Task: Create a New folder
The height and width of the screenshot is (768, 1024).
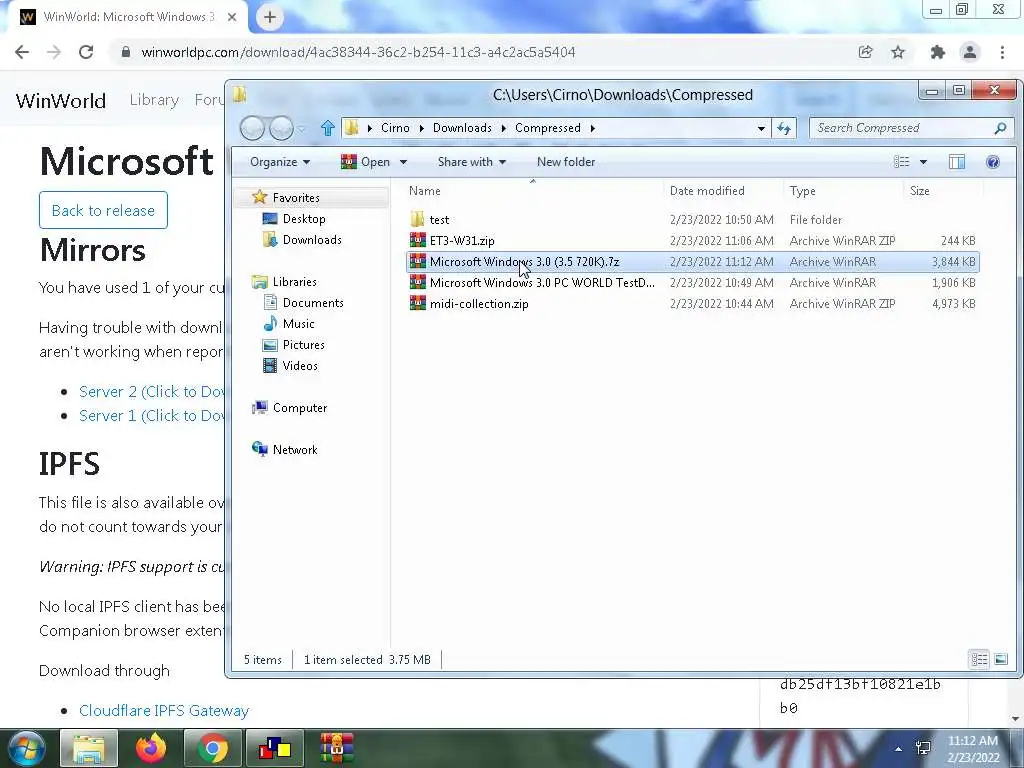Action: [566, 162]
